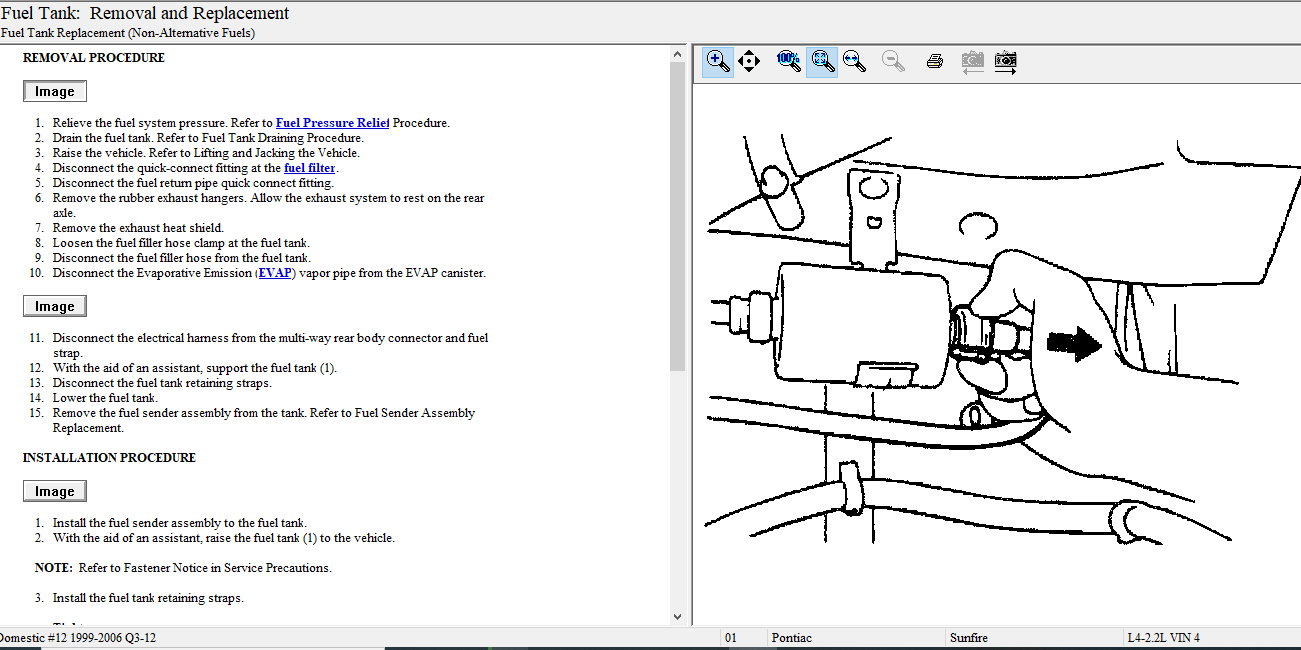Click status bar engine 'L4-2.2L VIN 4'
Viewport: 1301px width, 650px height.
tap(1163, 638)
